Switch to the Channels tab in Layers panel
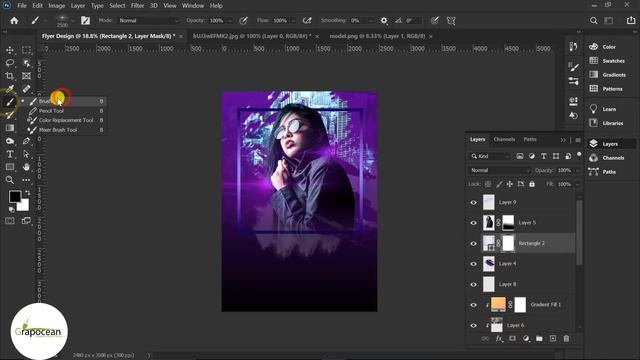The width and height of the screenshot is (640, 360). 504,140
